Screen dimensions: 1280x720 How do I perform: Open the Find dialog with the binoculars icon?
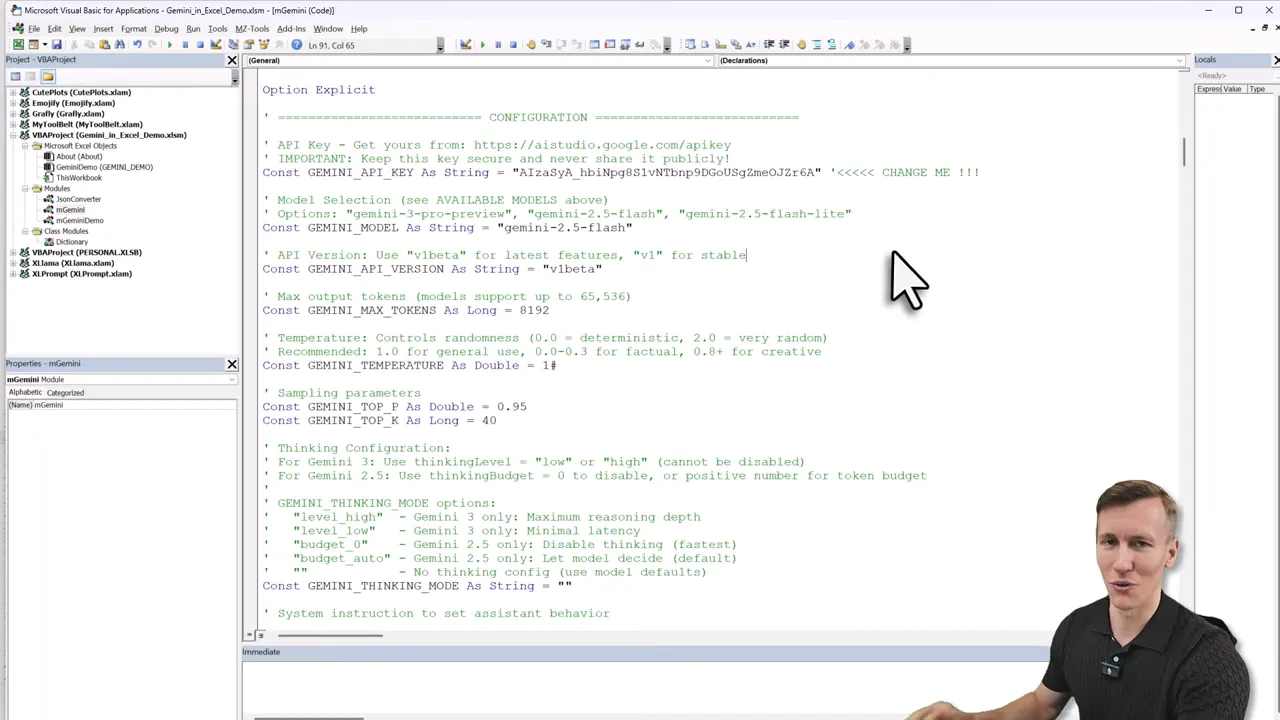pos(120,44)
